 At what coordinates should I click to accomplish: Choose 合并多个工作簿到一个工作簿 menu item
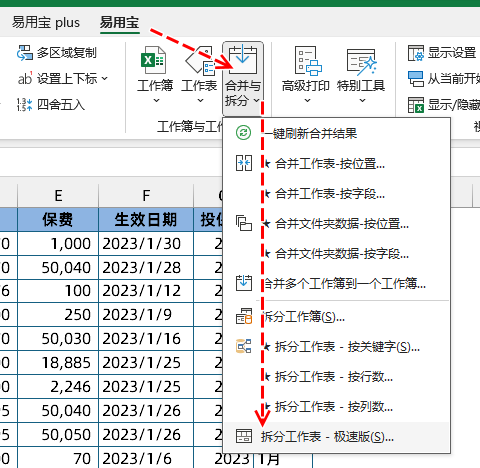coord(337,284)
